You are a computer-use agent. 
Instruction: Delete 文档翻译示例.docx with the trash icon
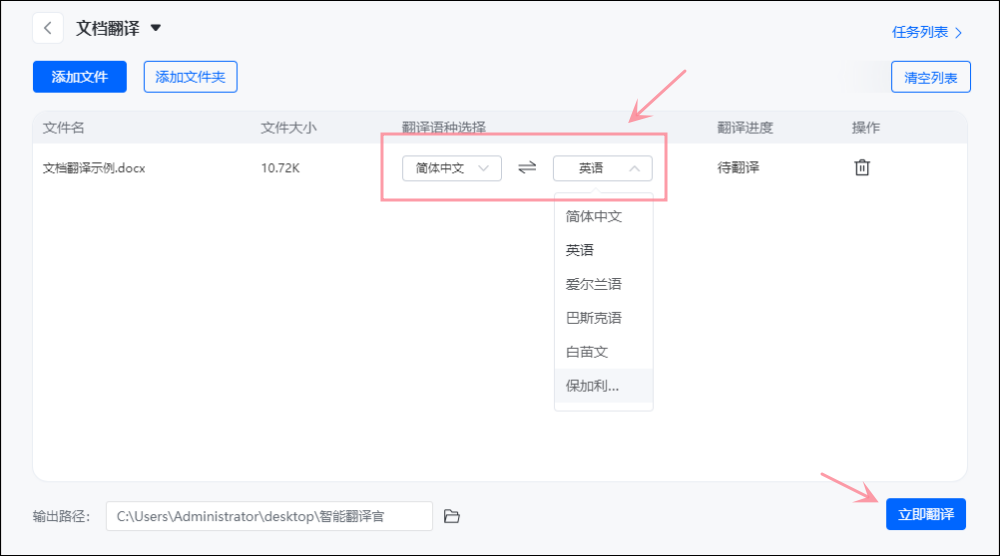862,168
